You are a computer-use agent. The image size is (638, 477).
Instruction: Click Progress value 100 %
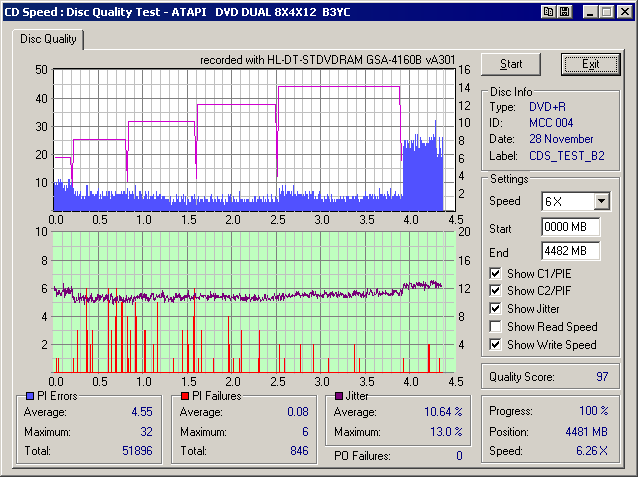(594, 411)
